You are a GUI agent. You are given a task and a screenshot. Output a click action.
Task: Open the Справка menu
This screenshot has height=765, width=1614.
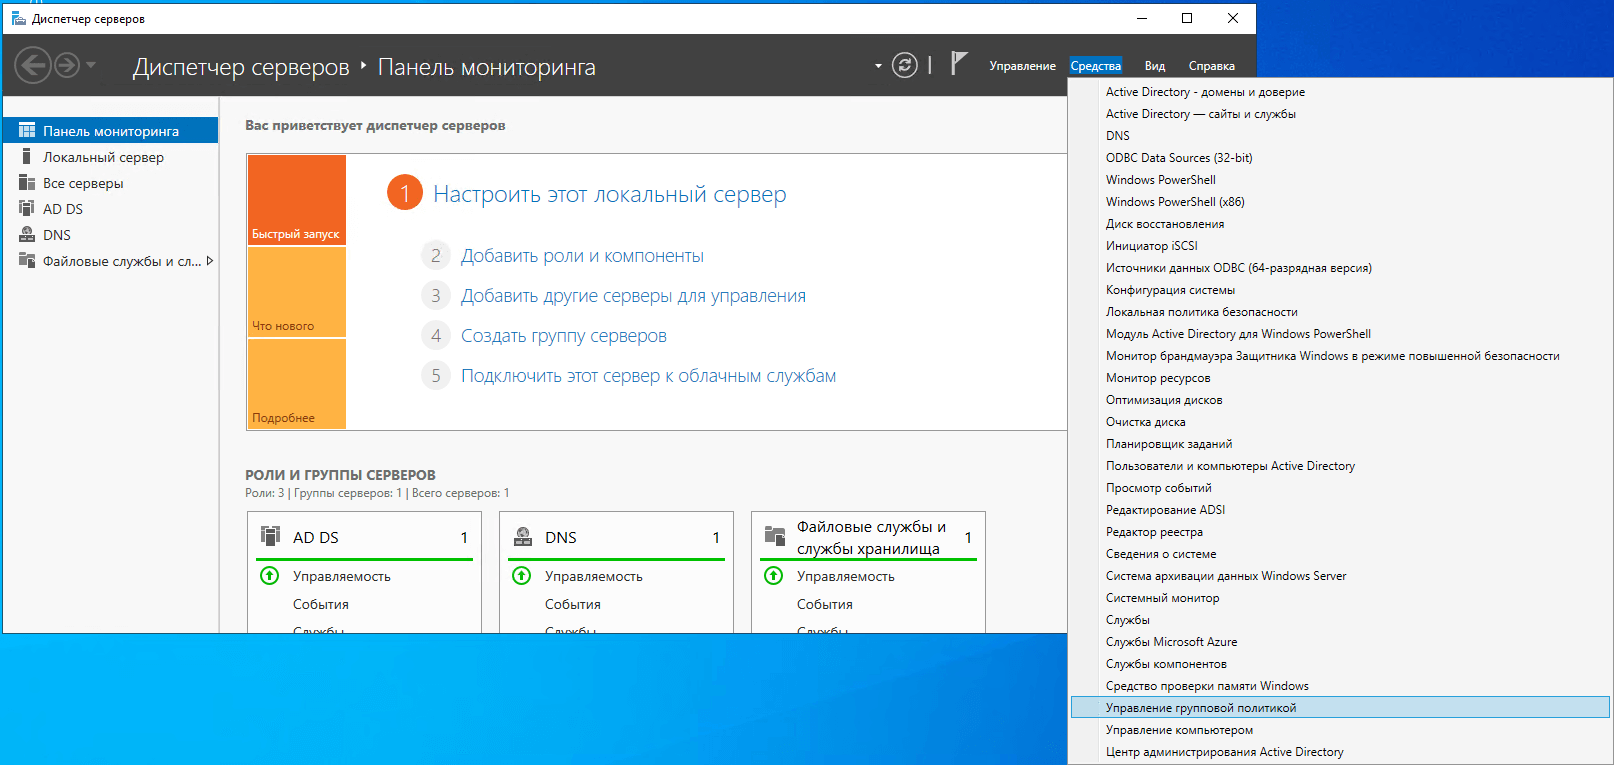[x=1211, y=66]
